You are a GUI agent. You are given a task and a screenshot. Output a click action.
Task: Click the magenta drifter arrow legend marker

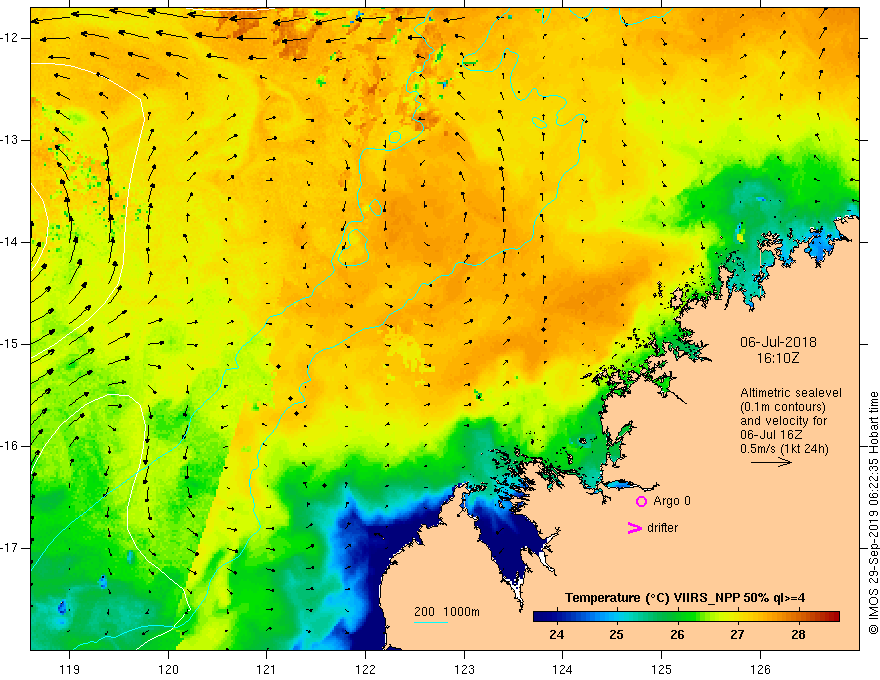tap(634, 528)
